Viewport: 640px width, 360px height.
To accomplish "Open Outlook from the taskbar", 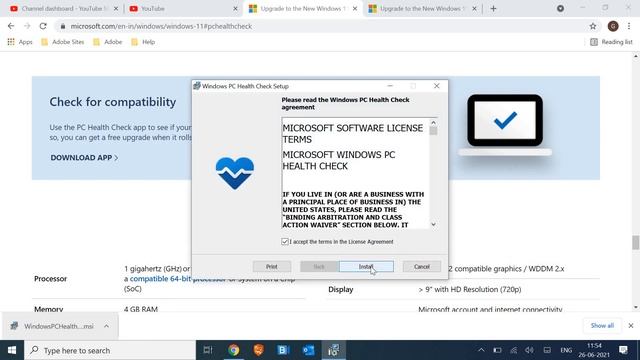I will click(x=308, y=350).
